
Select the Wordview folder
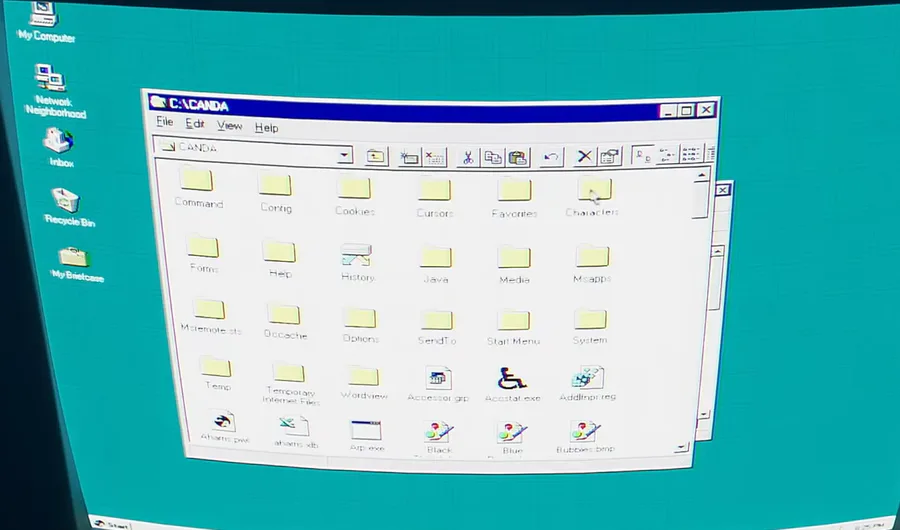(x=364, y=382)
